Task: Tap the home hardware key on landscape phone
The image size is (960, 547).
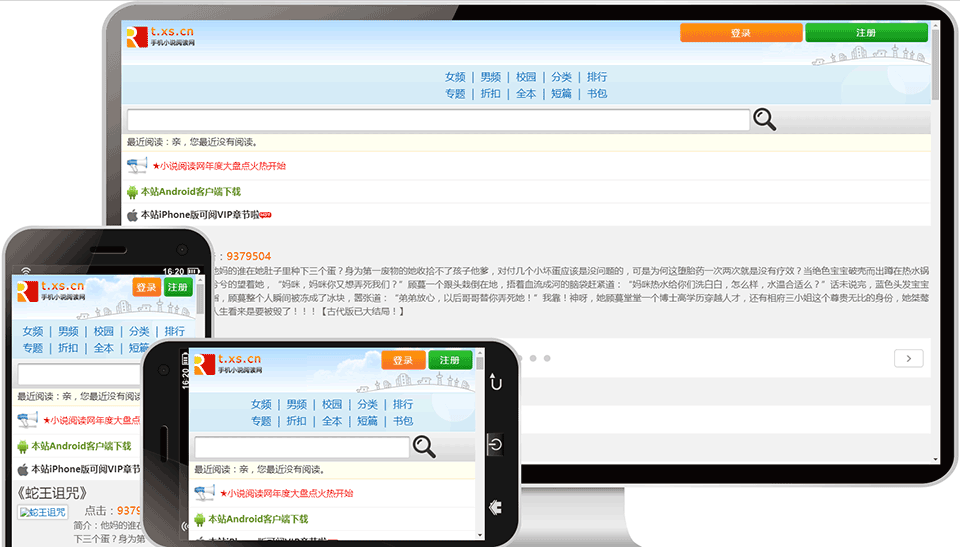Action: tap(496, 507)
